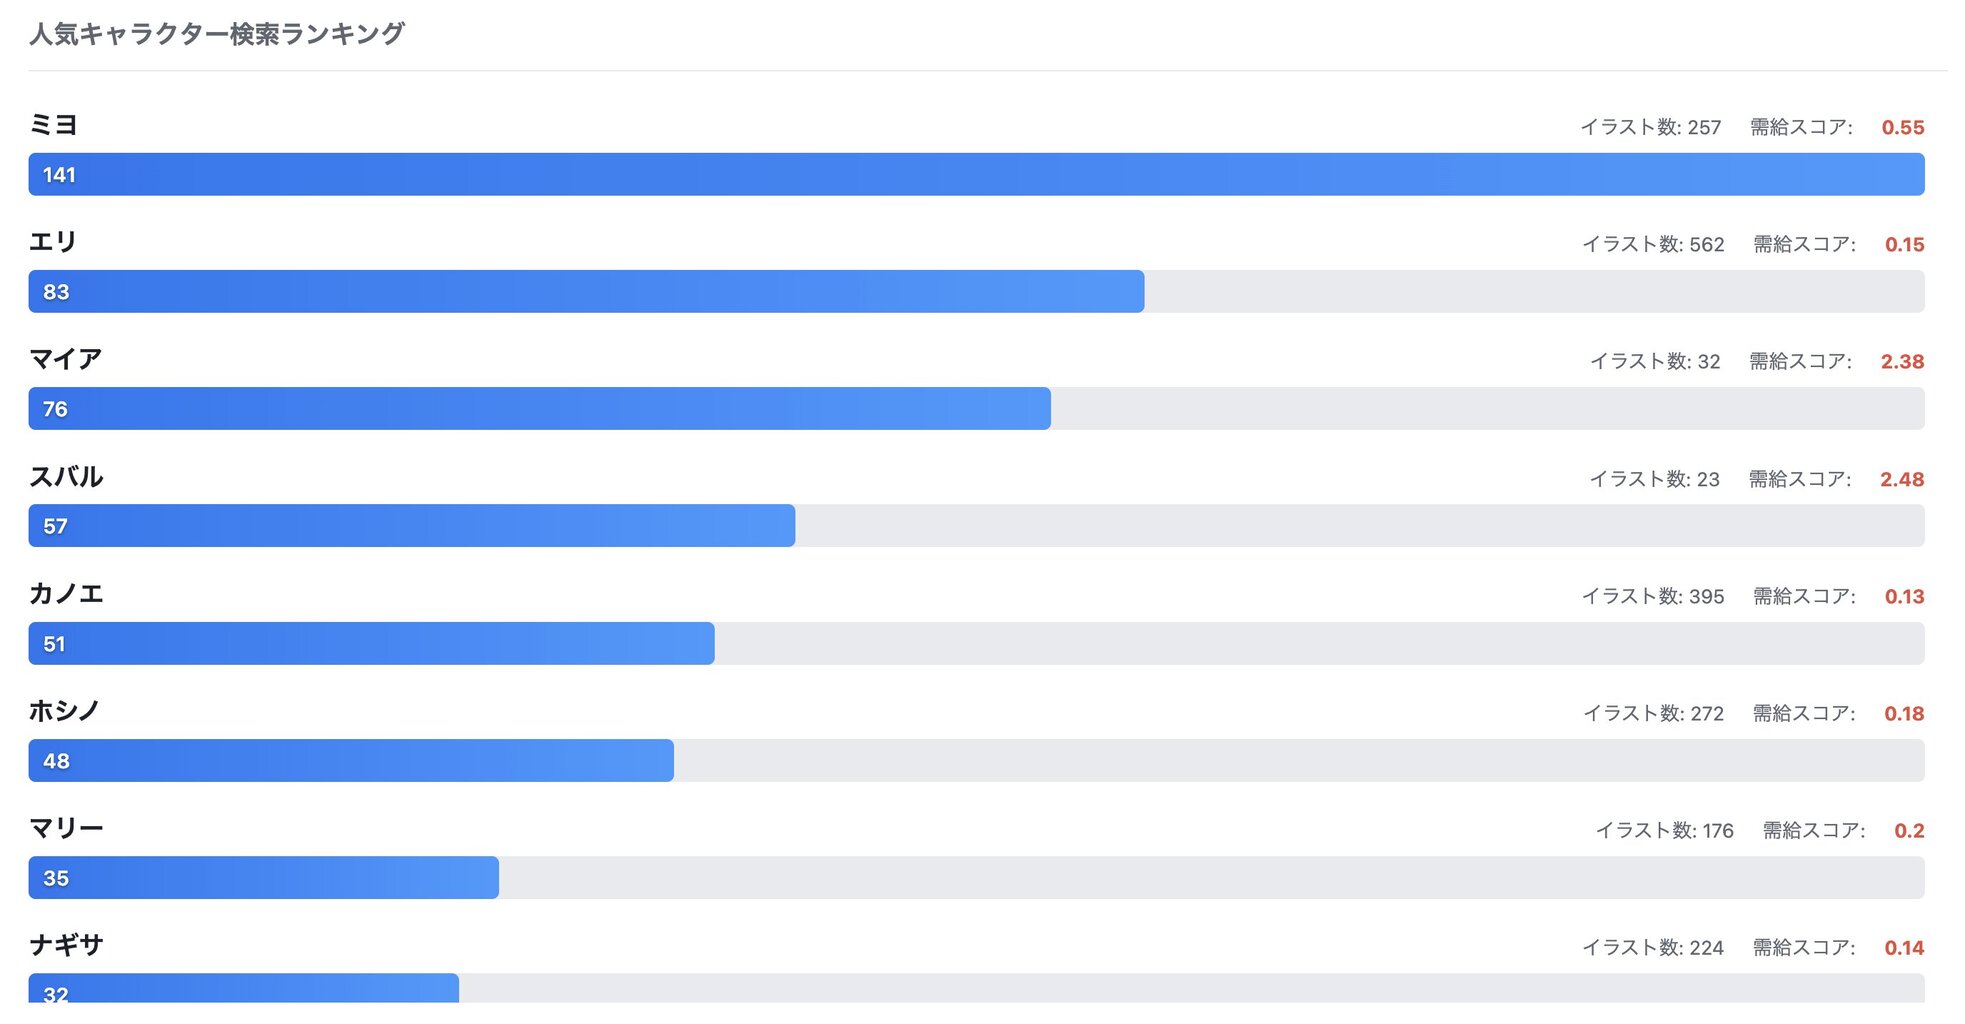Click the ミヨ supply score 0.55
Image resolution: width=1965 pixels, height=1024 pixels.
point(1903,127)
